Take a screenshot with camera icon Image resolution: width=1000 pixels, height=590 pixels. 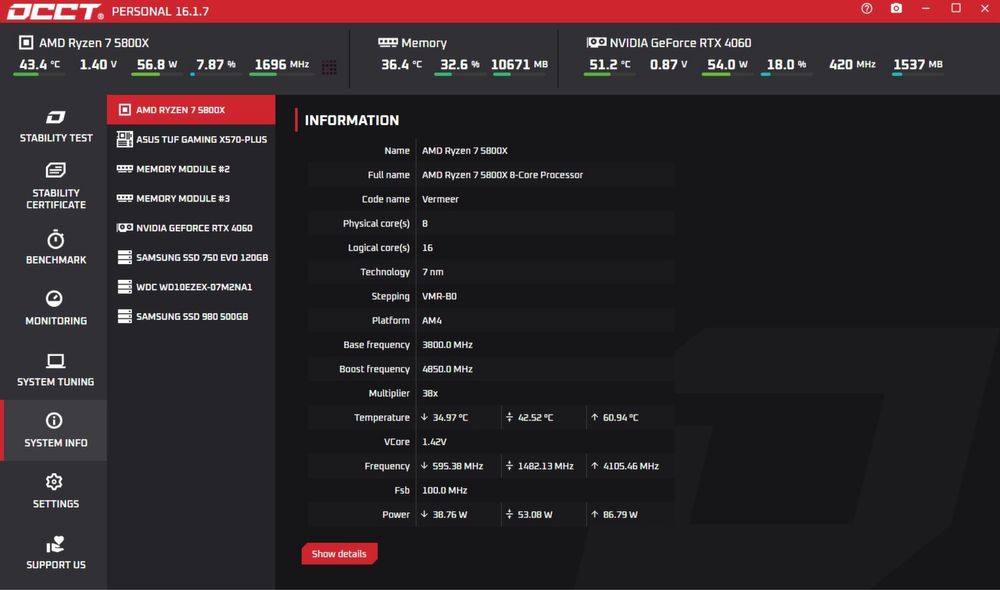pos(896,8)
